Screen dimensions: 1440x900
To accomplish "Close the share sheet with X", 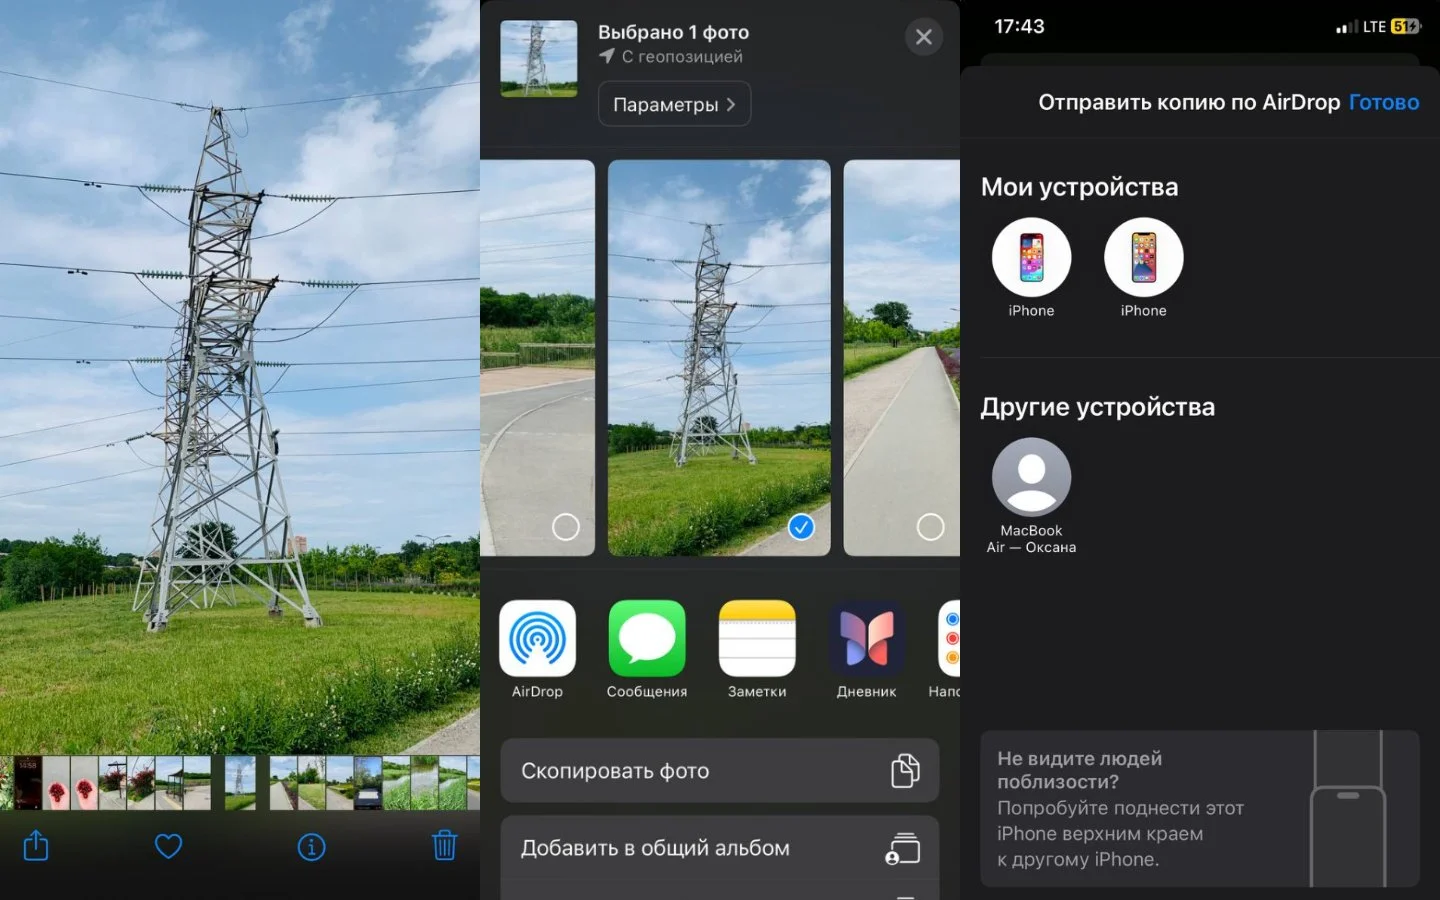I will [924, 37].
